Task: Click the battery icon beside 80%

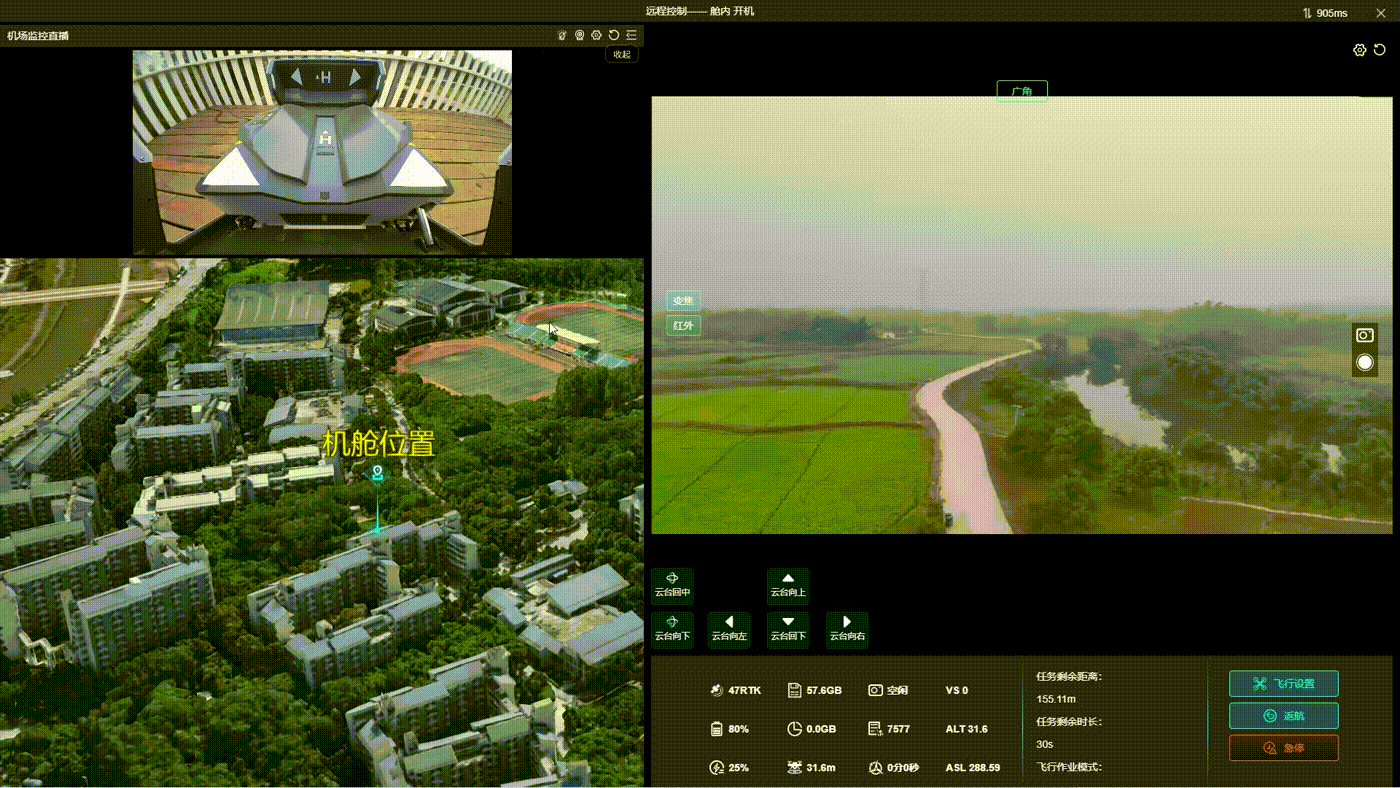Action: tap(716, 729)
